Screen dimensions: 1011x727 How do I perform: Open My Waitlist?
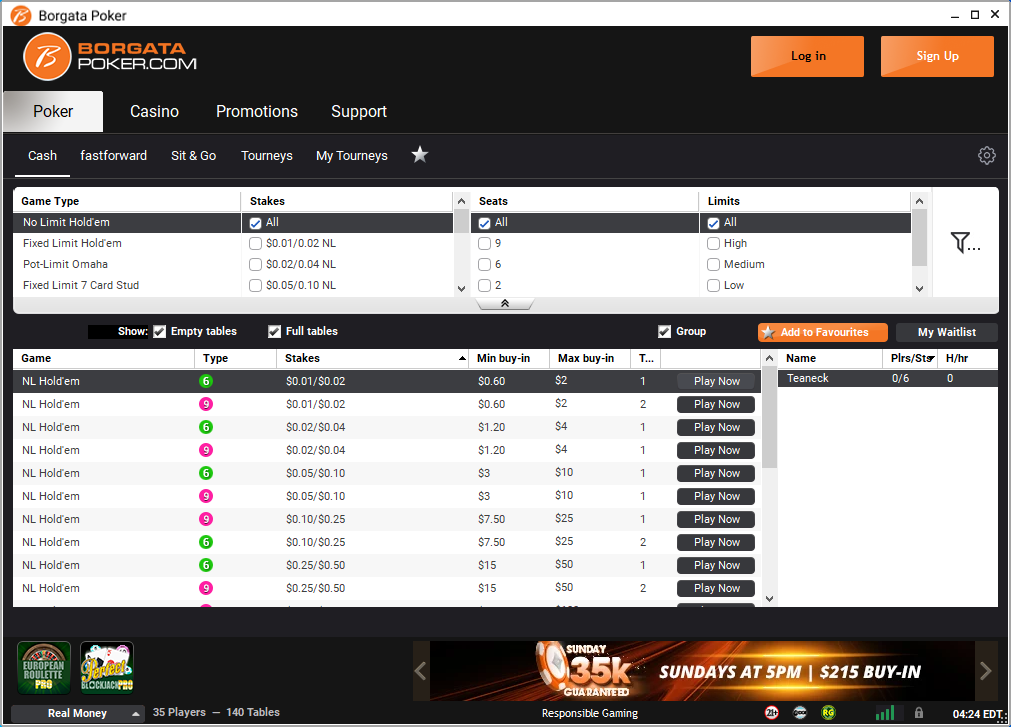[x=947, y=333]
